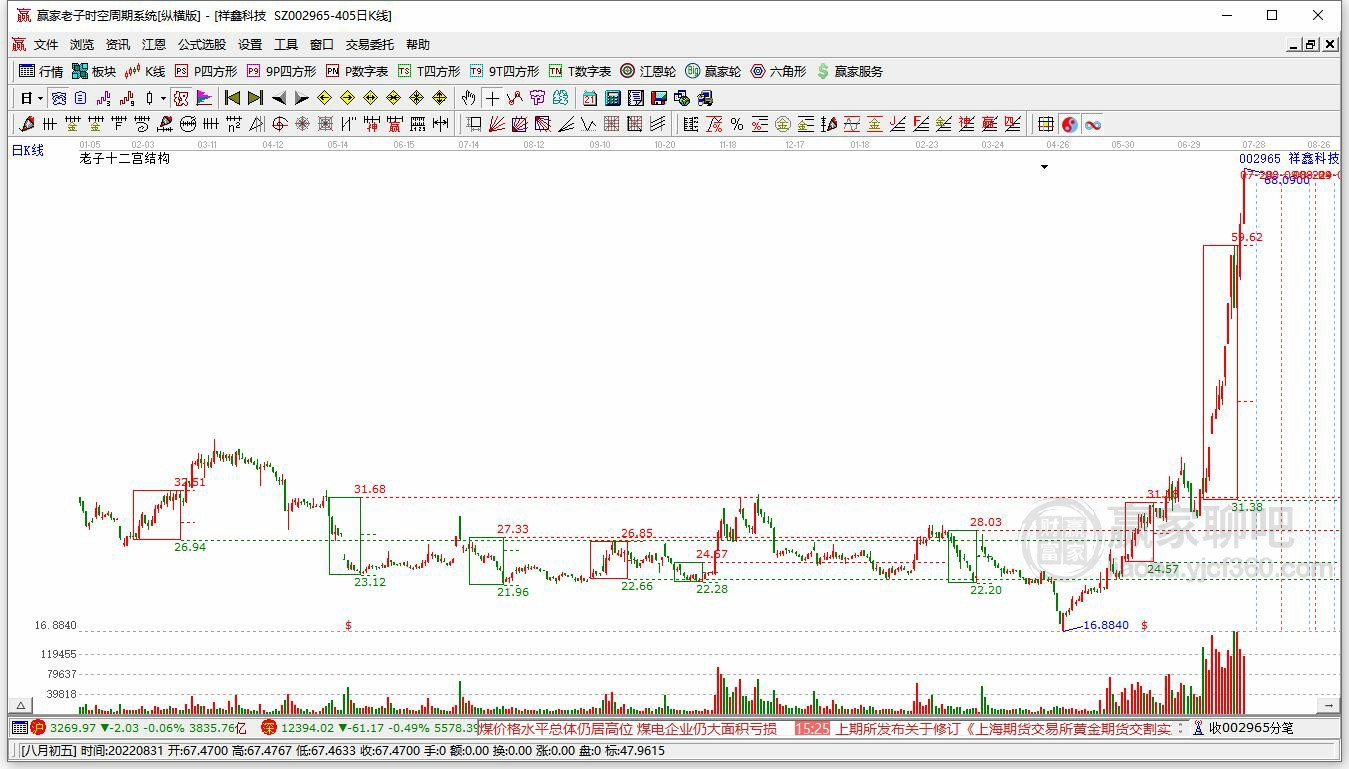The width and height of the screenshot is (1349, 769).
Task: Click the floppy disk save icon
Action: tap(659, 98)
